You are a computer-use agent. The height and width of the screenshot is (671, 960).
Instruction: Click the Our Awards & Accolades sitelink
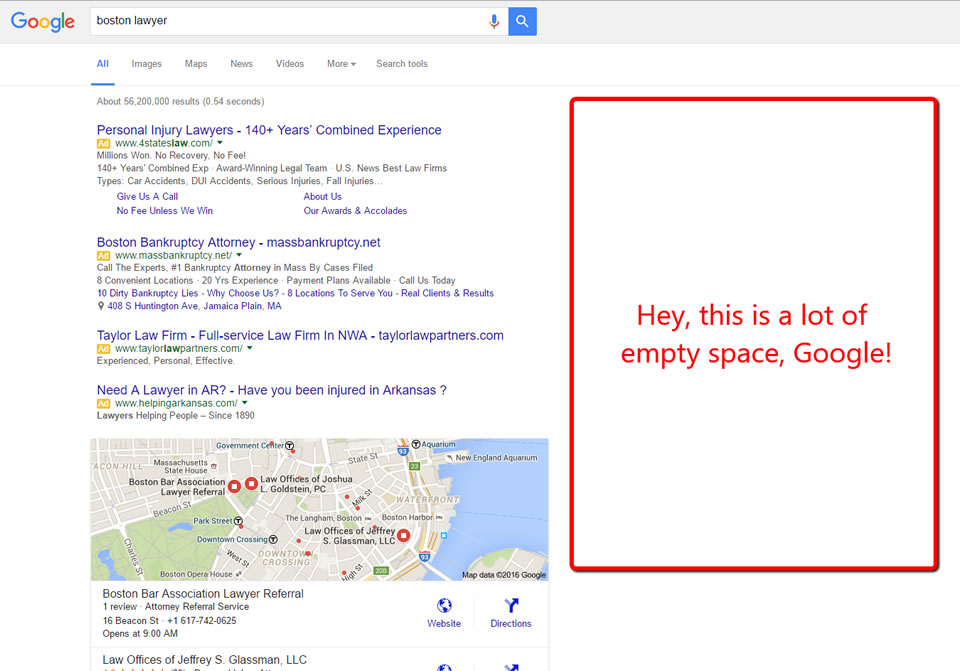click(x=355, y=211)
